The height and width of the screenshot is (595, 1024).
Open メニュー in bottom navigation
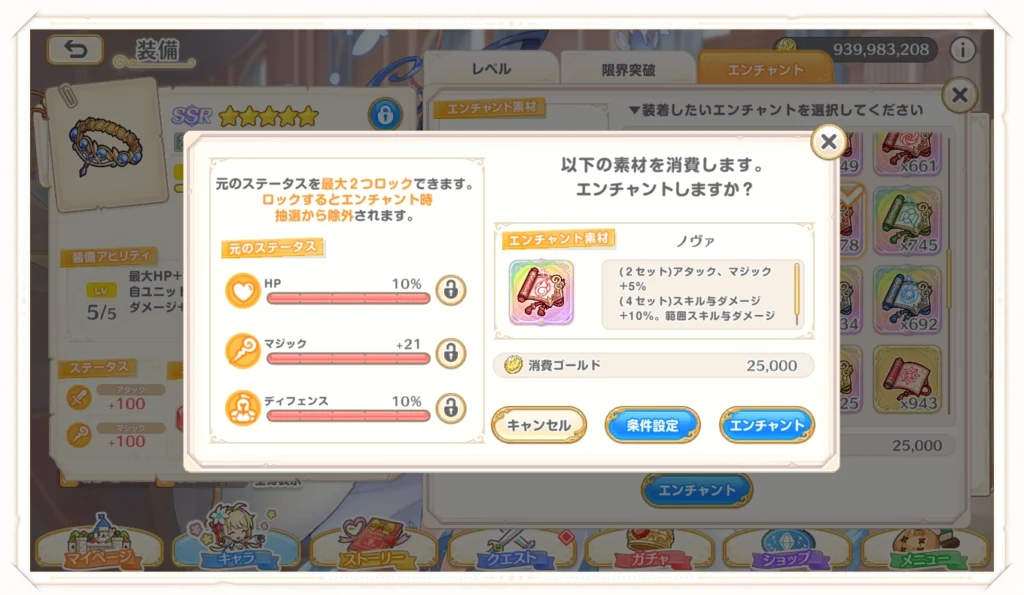tap(924, 547)
